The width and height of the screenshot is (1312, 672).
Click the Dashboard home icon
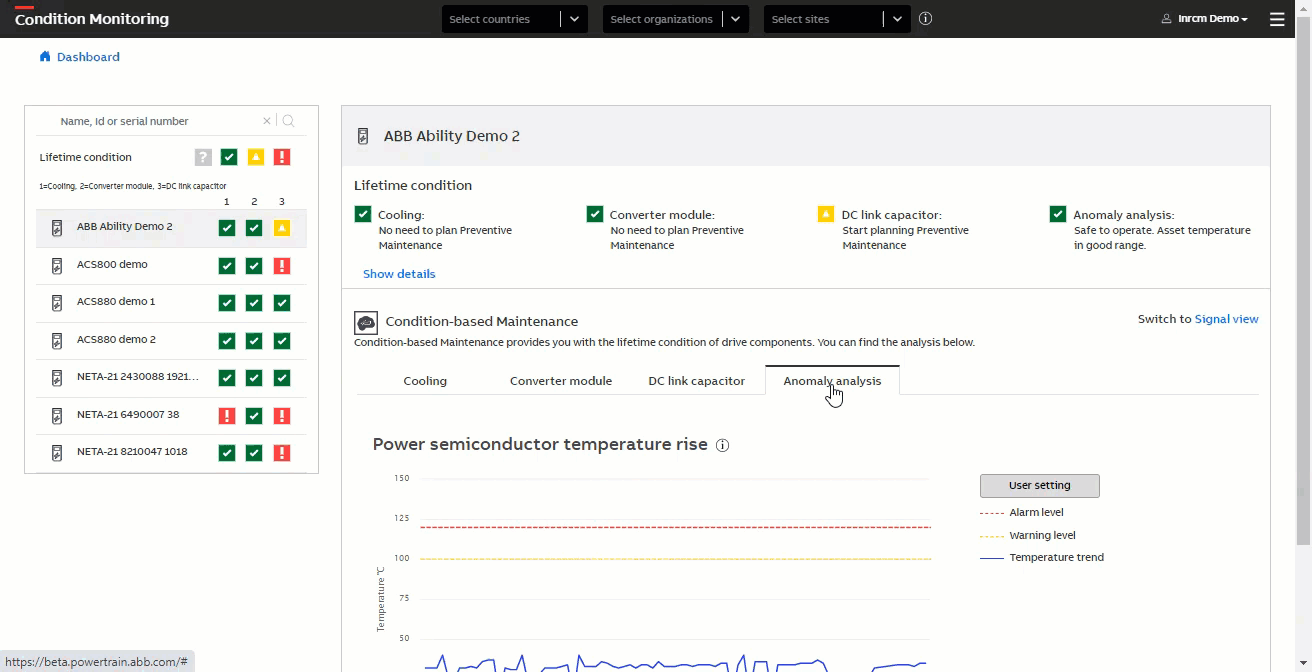[x=45, y=57]
